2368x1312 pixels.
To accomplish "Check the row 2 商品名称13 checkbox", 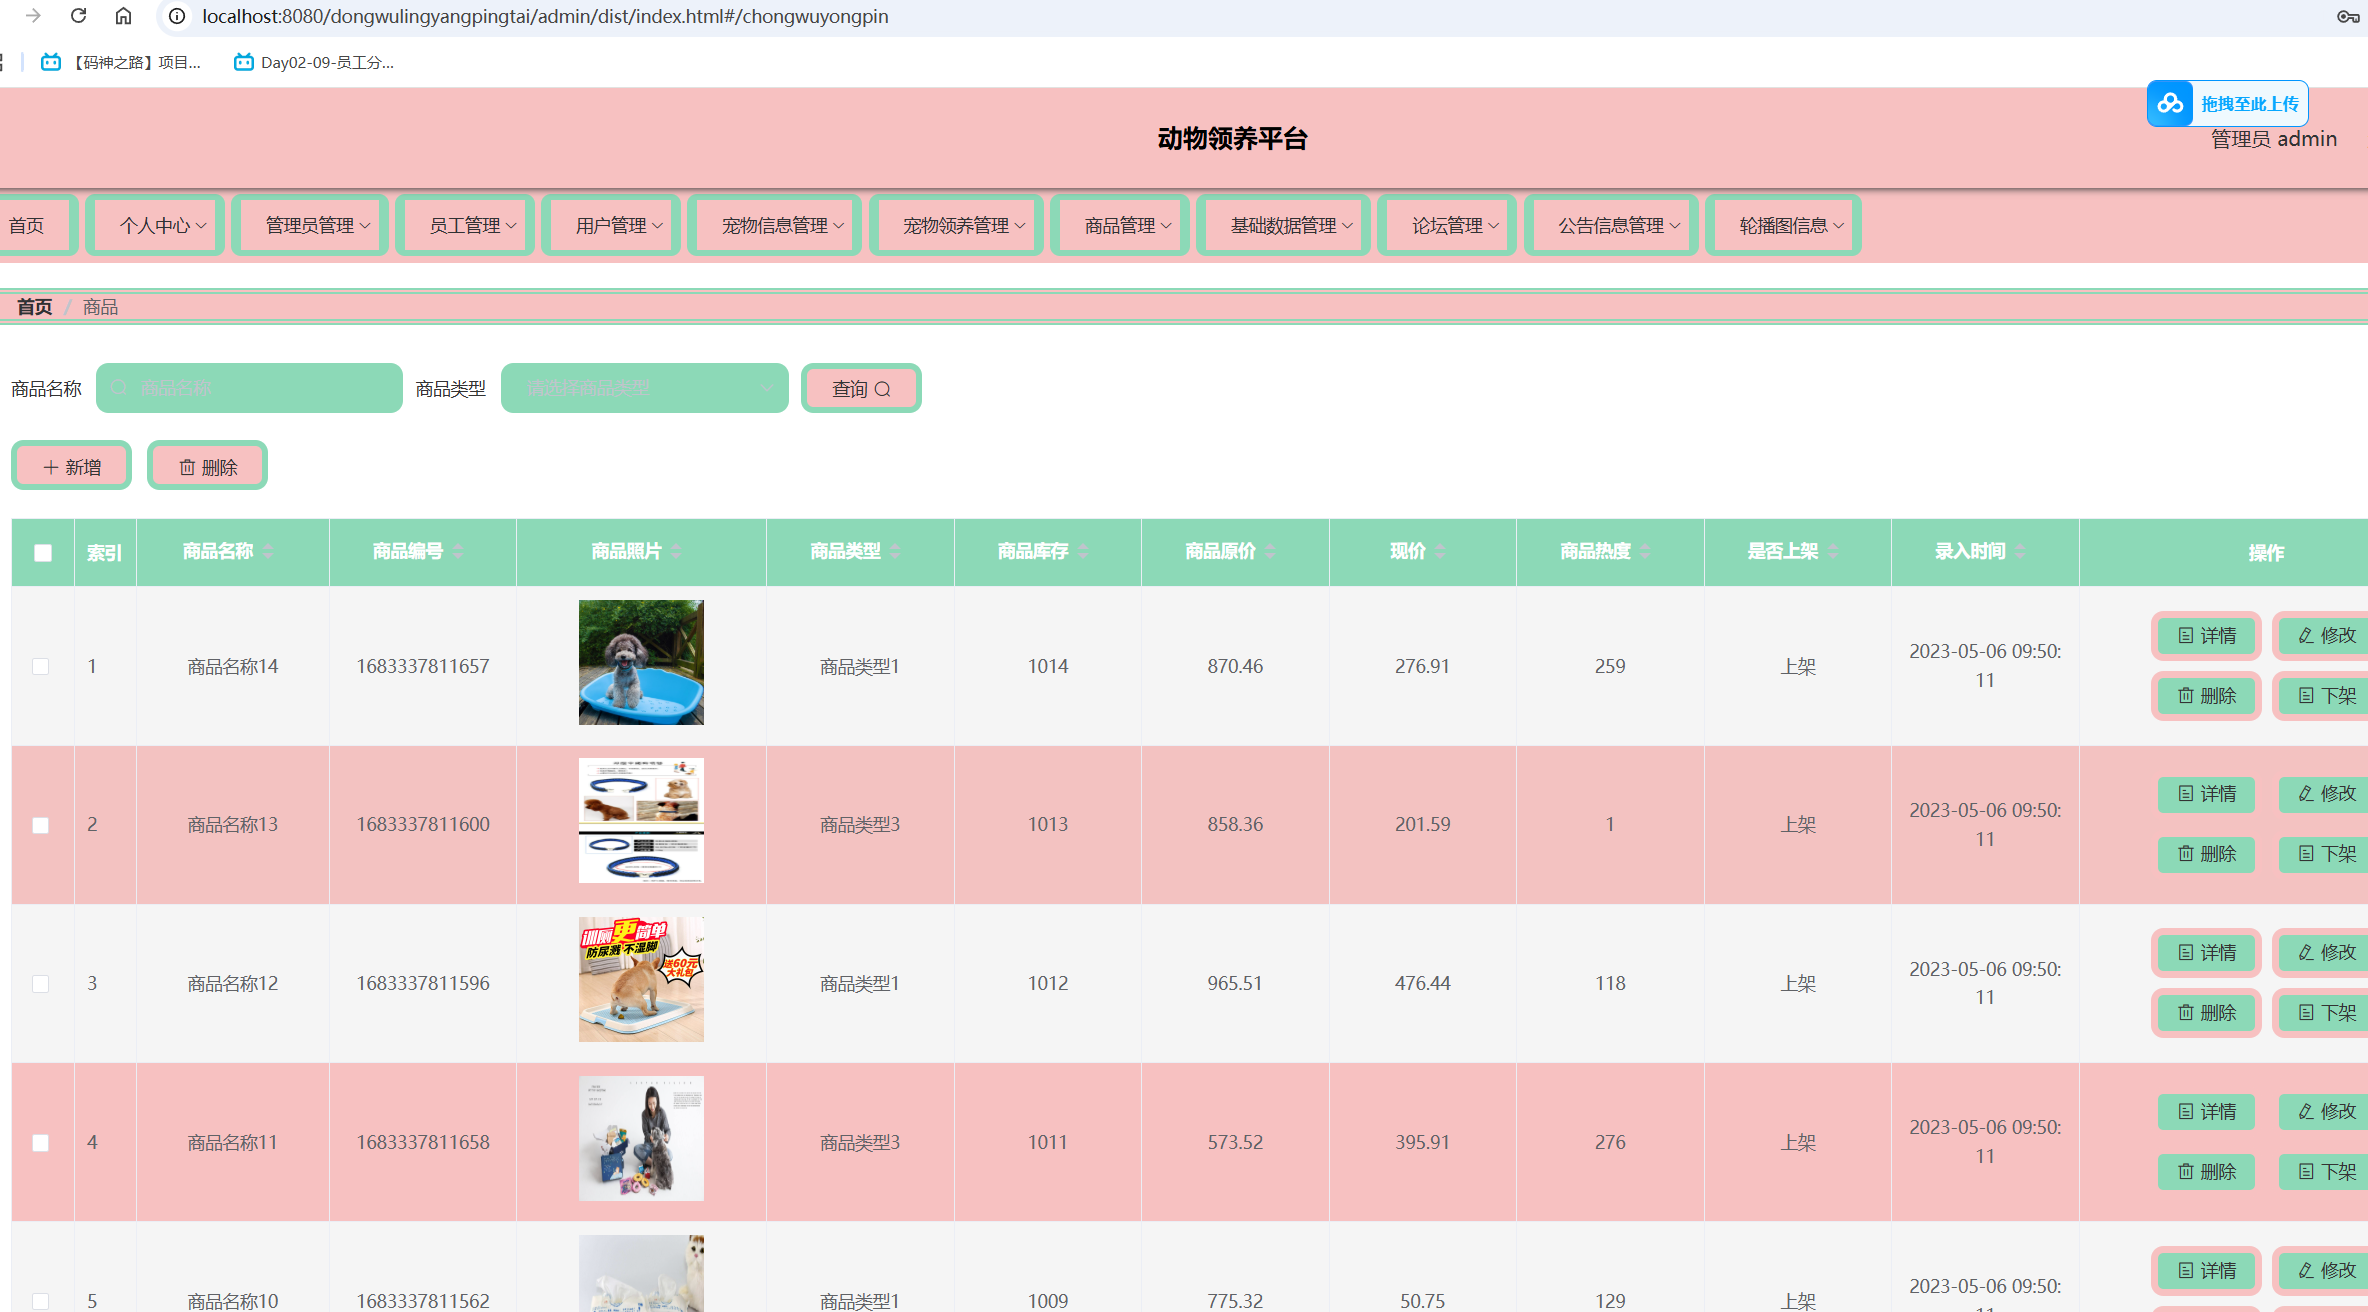I will [41, 825].
